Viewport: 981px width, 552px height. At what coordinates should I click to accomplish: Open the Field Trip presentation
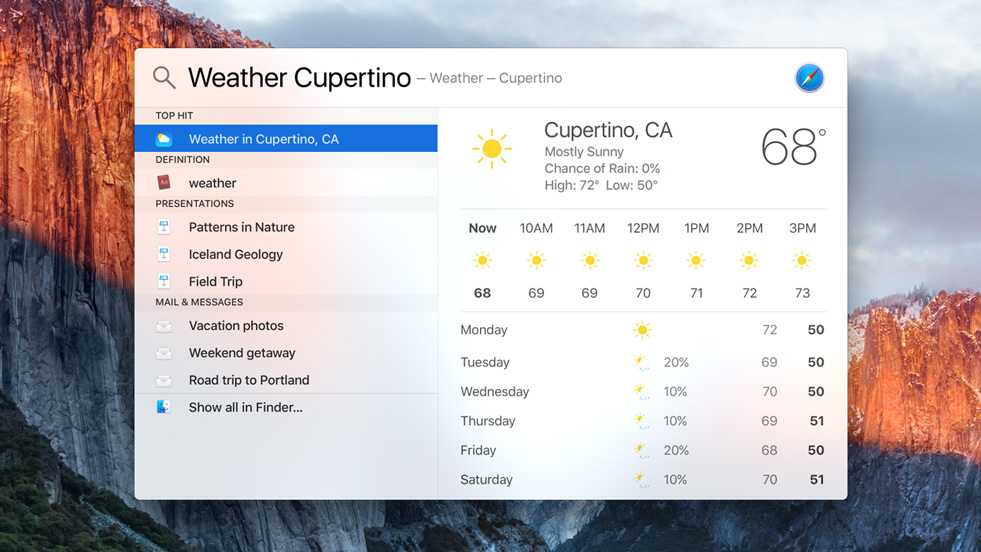[x=216, y=281]
